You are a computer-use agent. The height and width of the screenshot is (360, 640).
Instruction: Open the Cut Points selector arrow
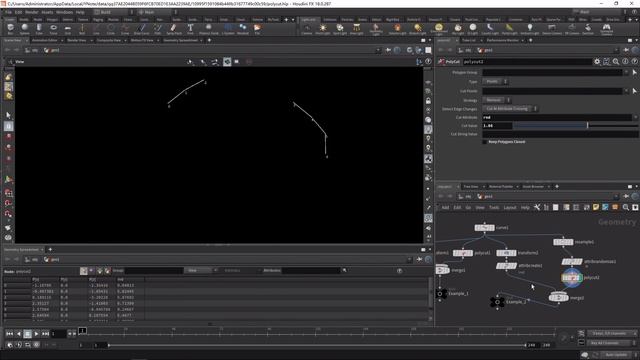(x=634, y=91)
